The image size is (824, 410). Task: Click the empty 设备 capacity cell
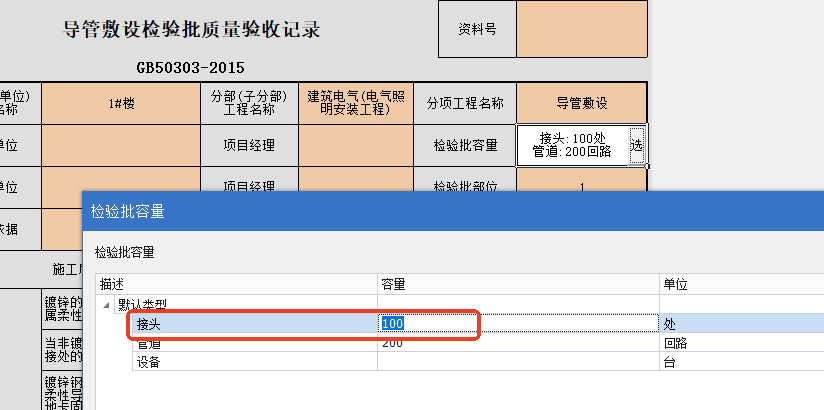pos(518,362)
